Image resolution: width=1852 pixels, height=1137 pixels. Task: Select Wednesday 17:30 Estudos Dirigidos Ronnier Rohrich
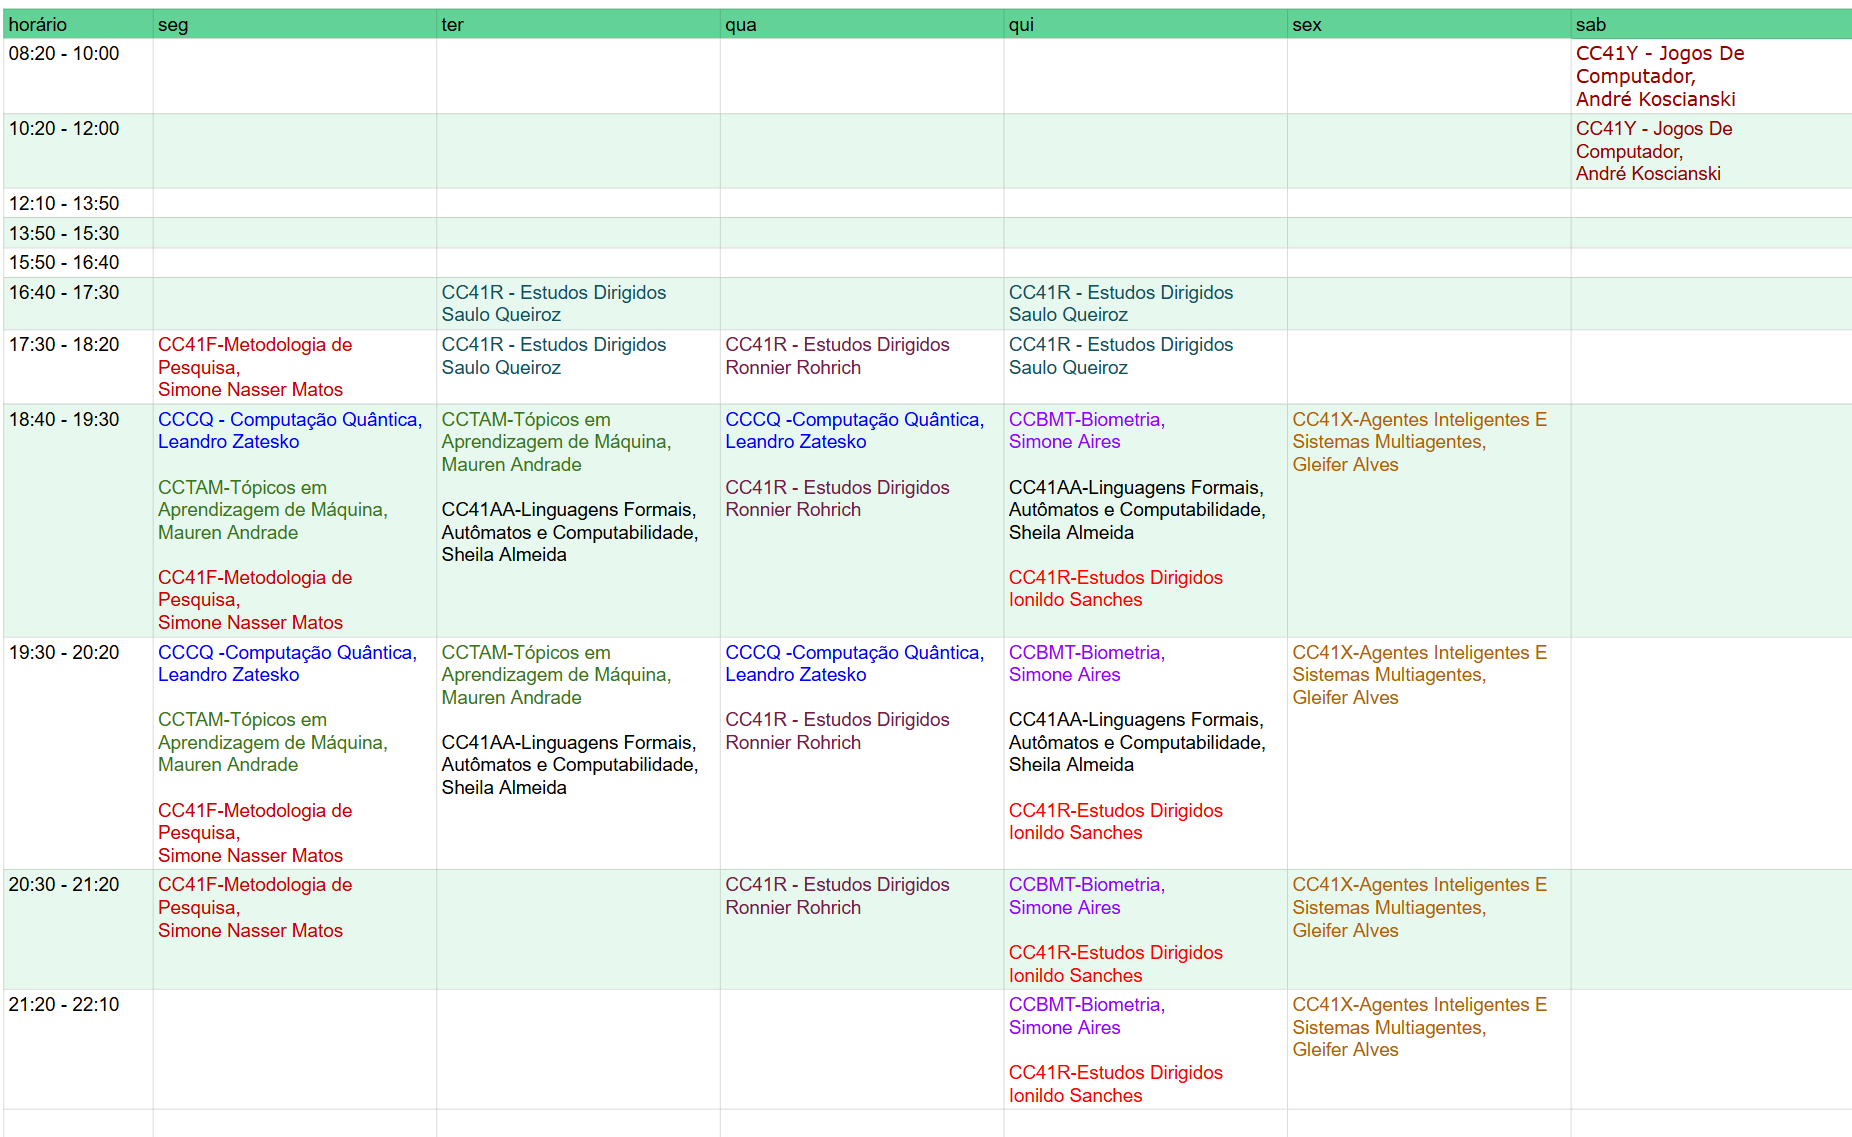[x=836, y=356]
